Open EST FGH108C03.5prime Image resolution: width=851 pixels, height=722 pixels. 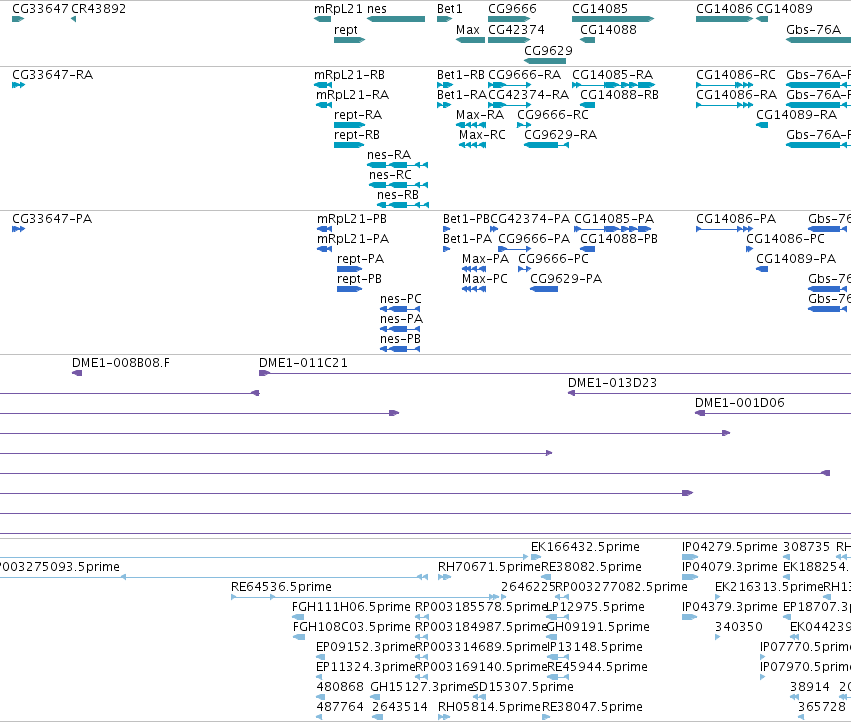(x=352, y=627)
